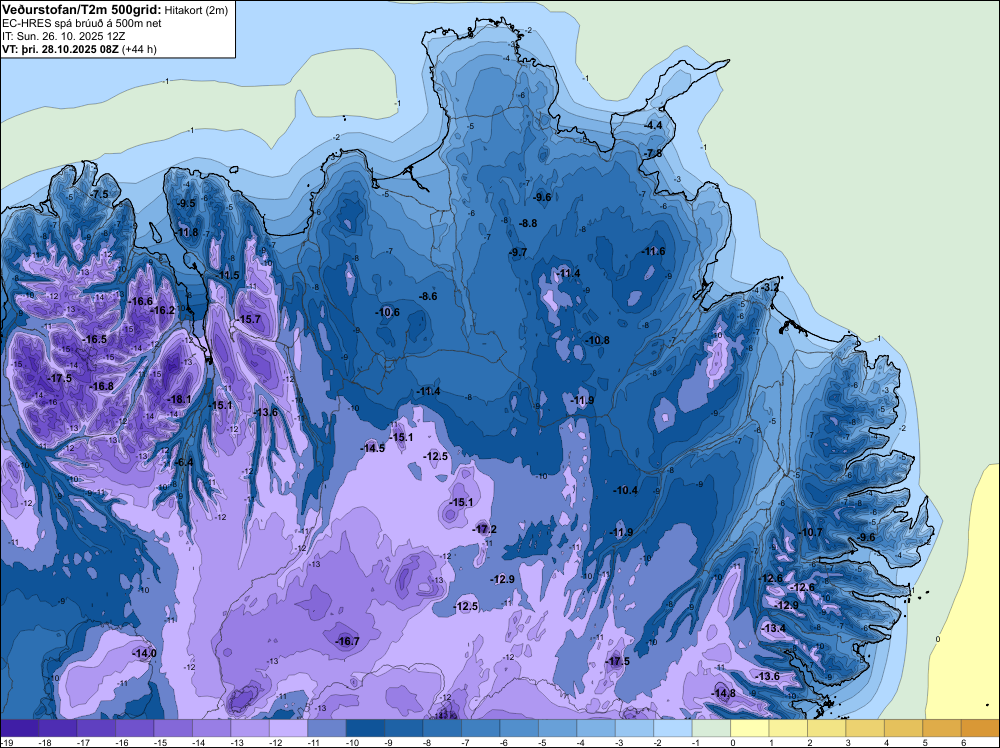Click the darkest purple legend swatch left of -18
The width and height of the screenshot is (1000, 748).
click(19, 728)
